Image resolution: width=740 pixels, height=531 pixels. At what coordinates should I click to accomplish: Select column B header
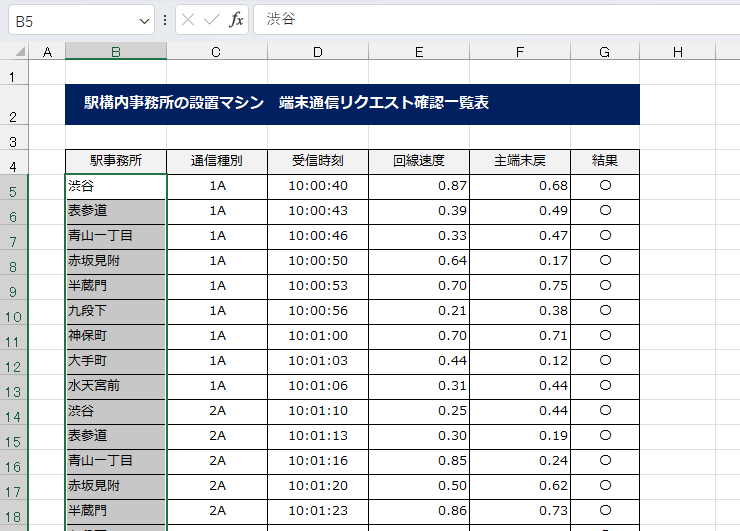pos(116,52)
